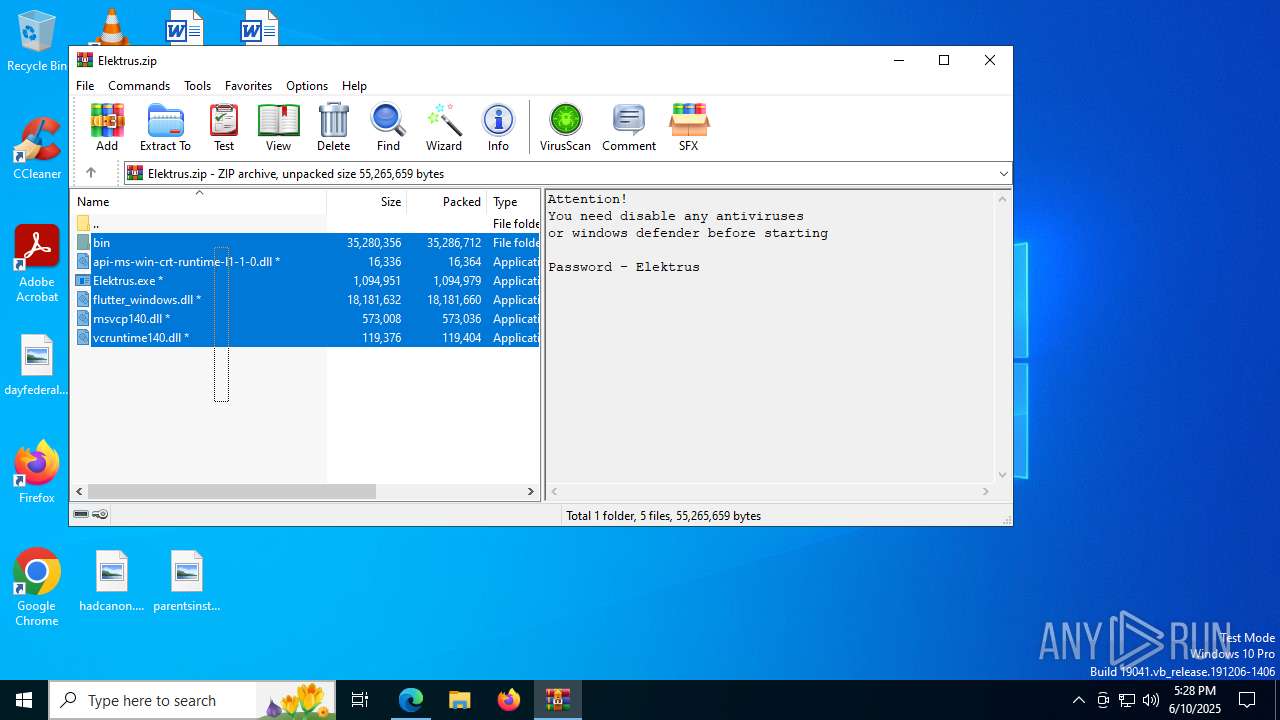1280x720 pixels.
Task: Run Test on the archive
Action: point(224,127)
